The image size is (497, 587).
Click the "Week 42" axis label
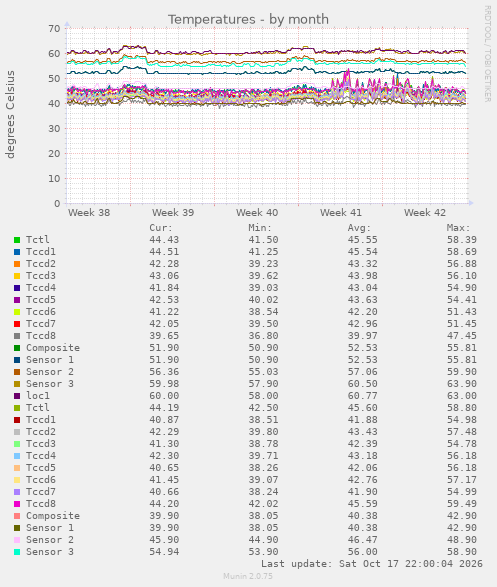[x=425, y=213]
